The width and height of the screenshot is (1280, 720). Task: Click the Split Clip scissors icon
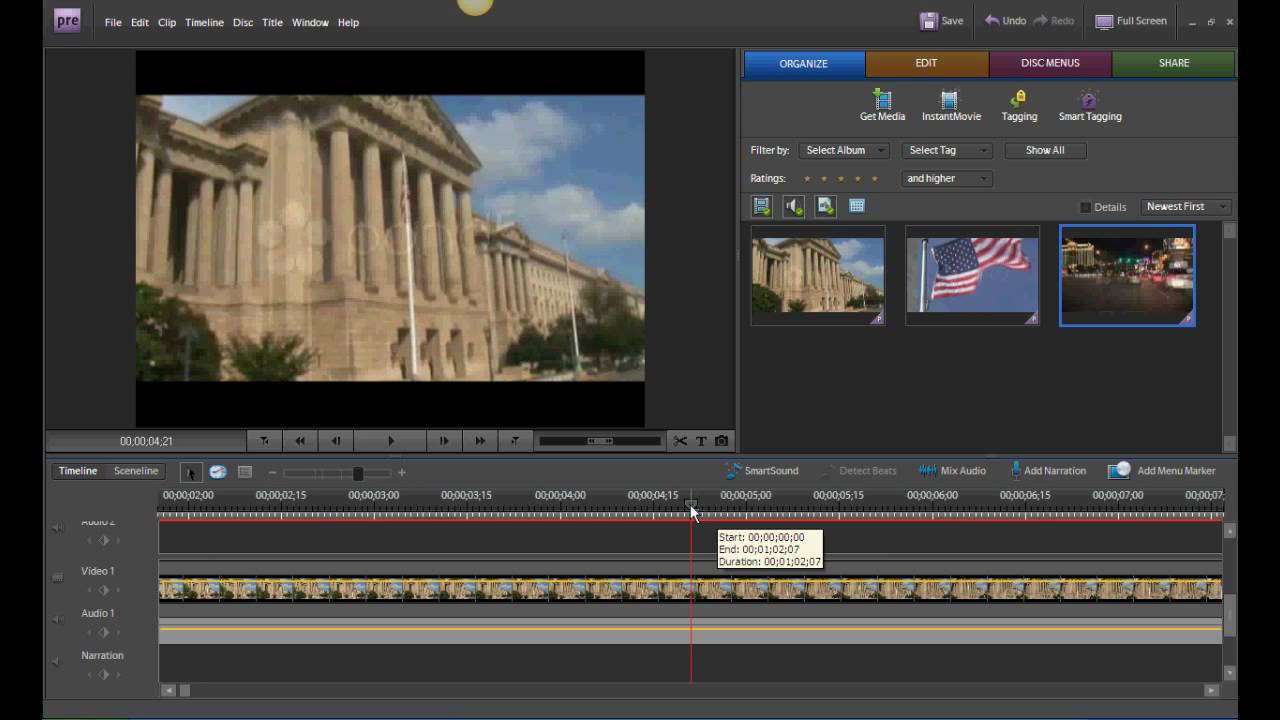click(x=680, y=441)
